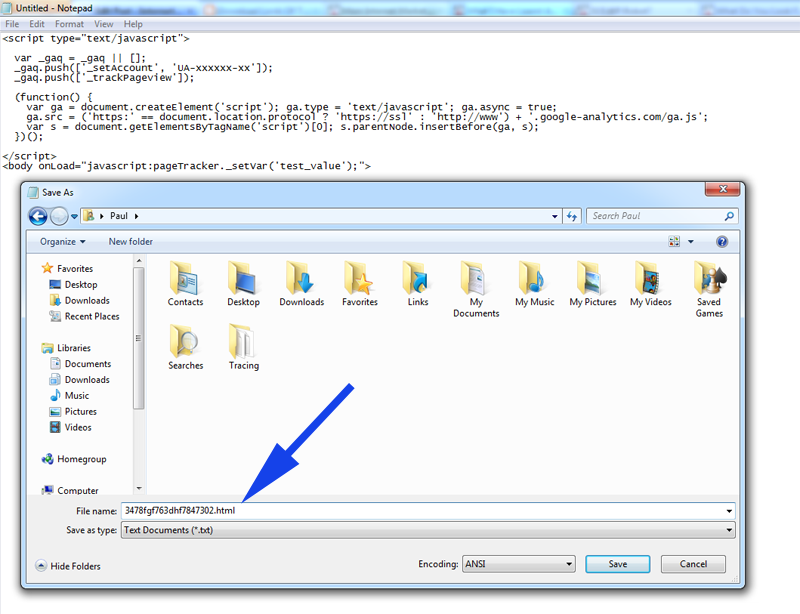Click the search magnifier icon

click(x=729, y=216)
